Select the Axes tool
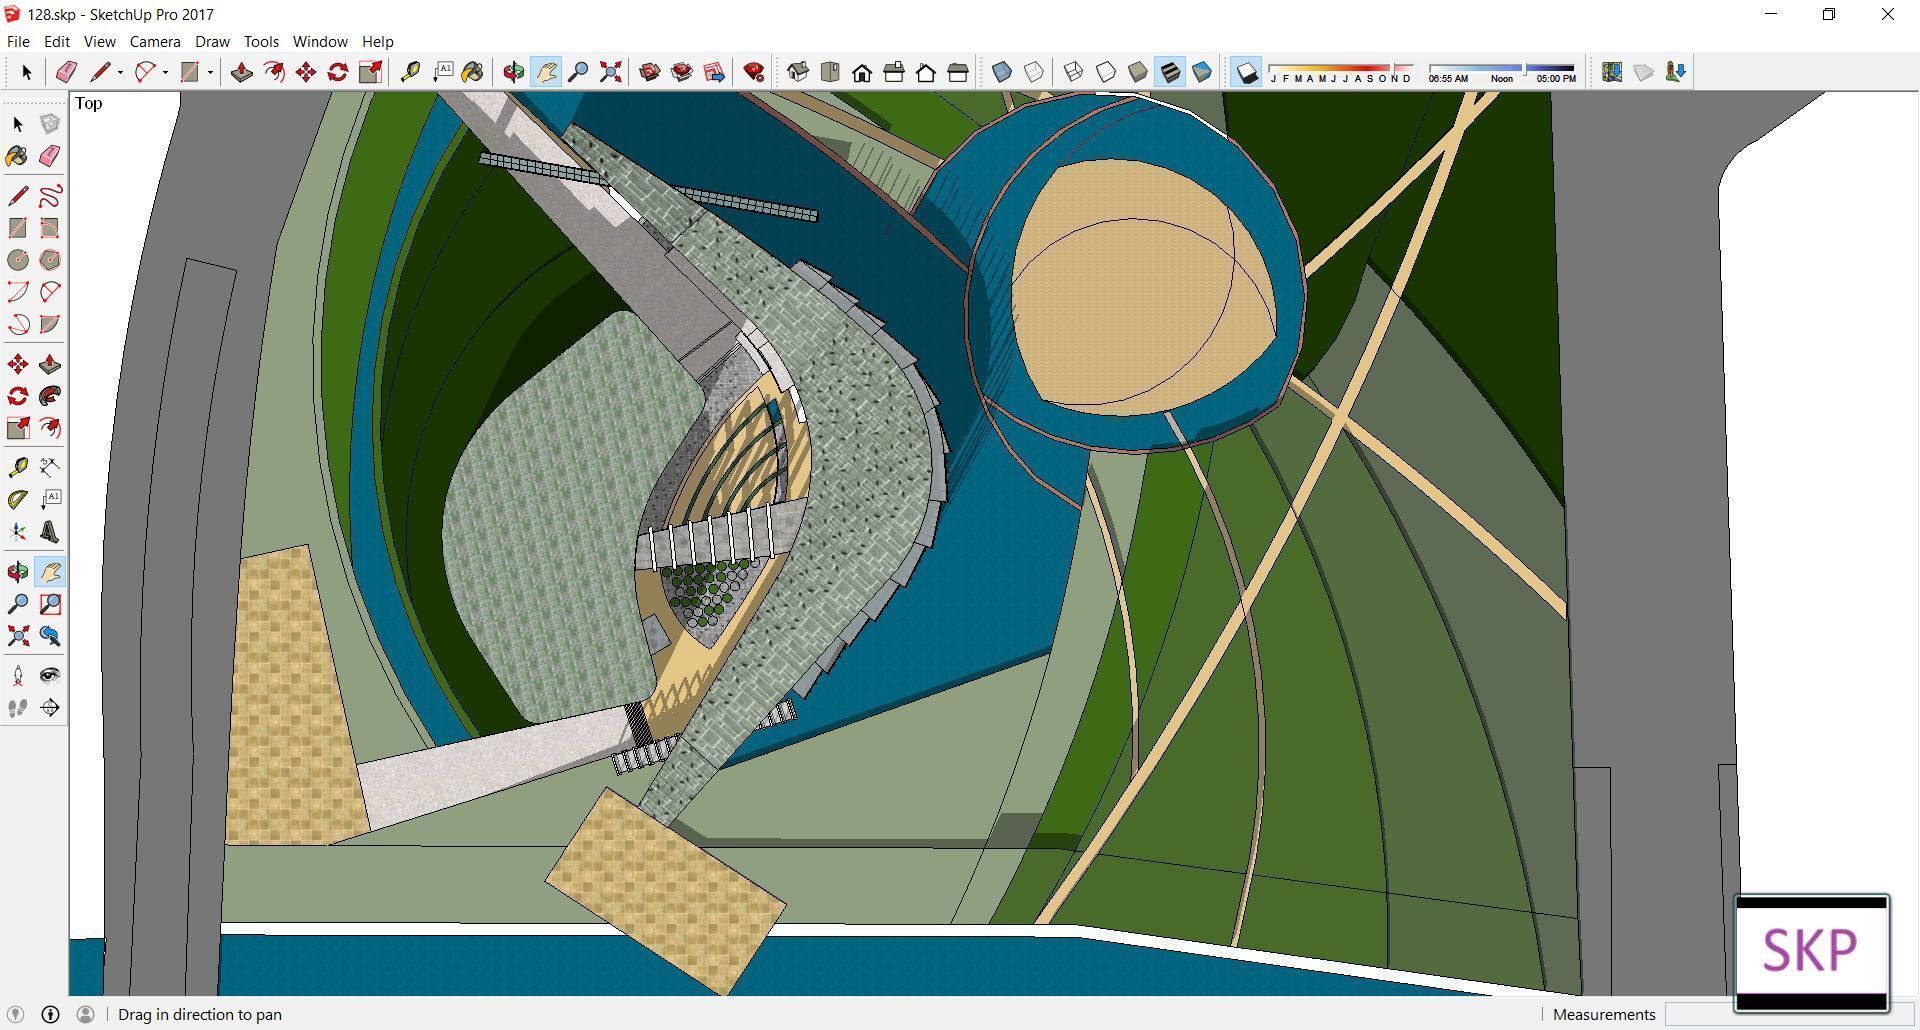This screenshot has height=1030, width=1920. pyautogui.click(x=18, y=532)
